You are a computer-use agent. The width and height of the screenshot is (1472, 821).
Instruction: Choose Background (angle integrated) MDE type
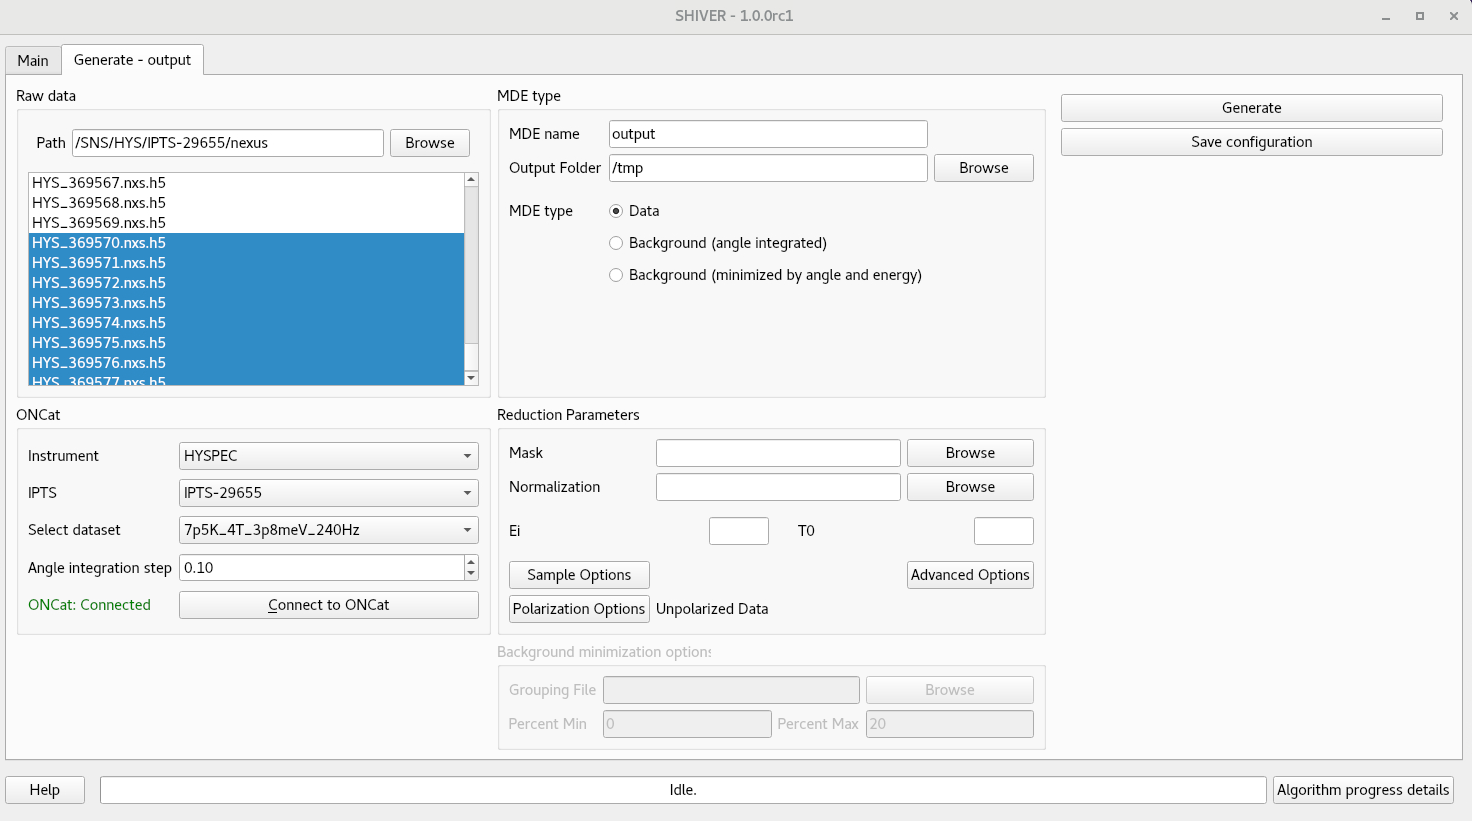(x=616, y=243)
